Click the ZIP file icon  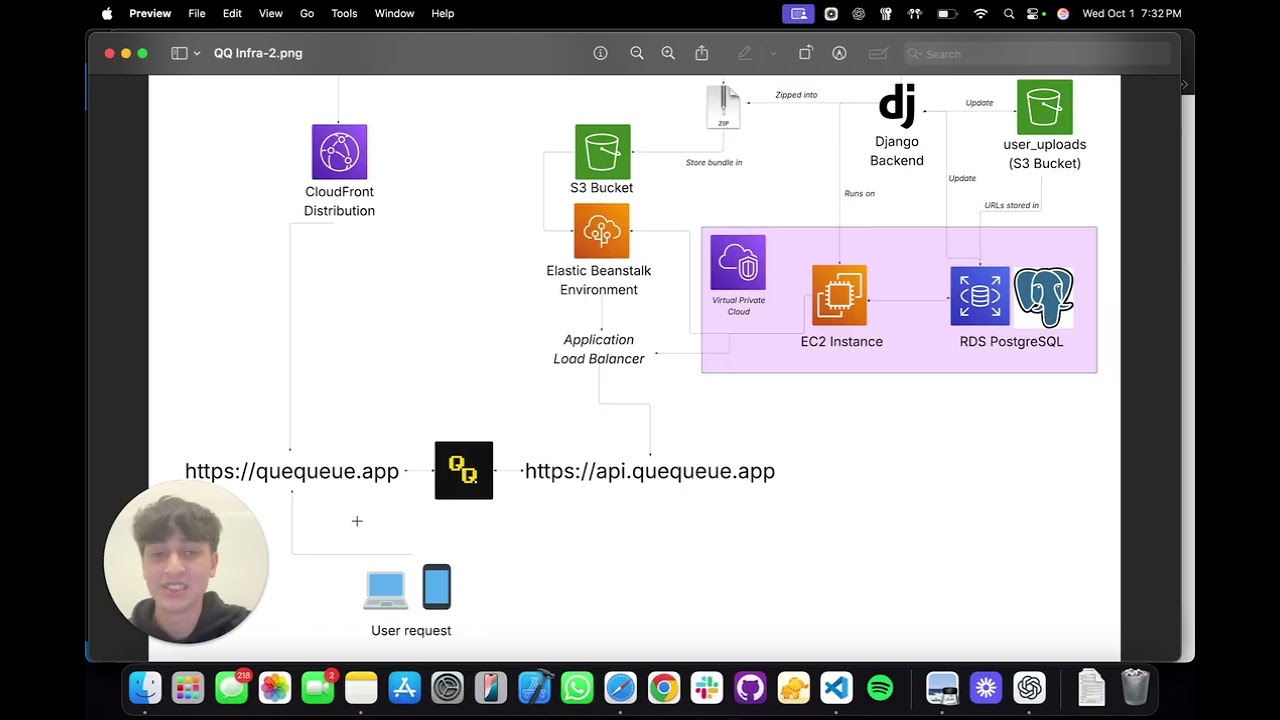tap(723, 106)
